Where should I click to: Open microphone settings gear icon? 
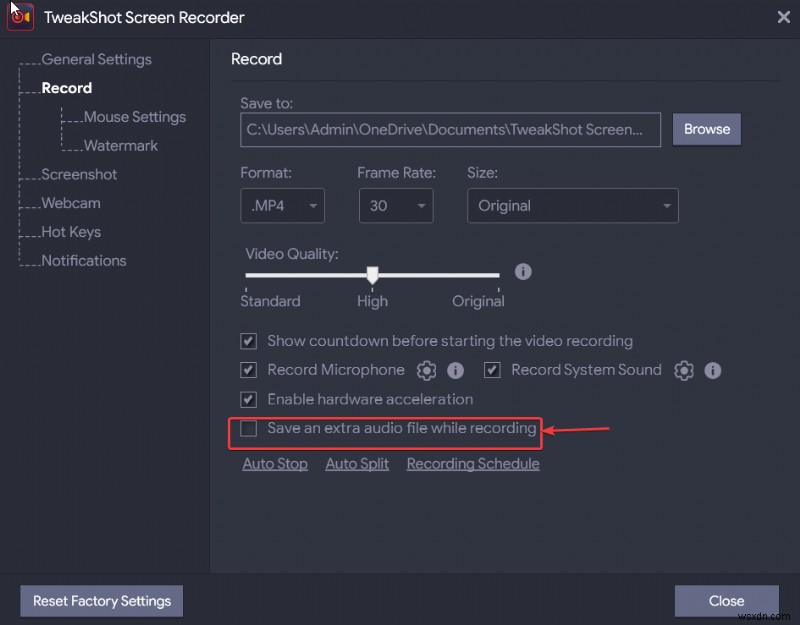pyautogui.click(x=425, y=370)
